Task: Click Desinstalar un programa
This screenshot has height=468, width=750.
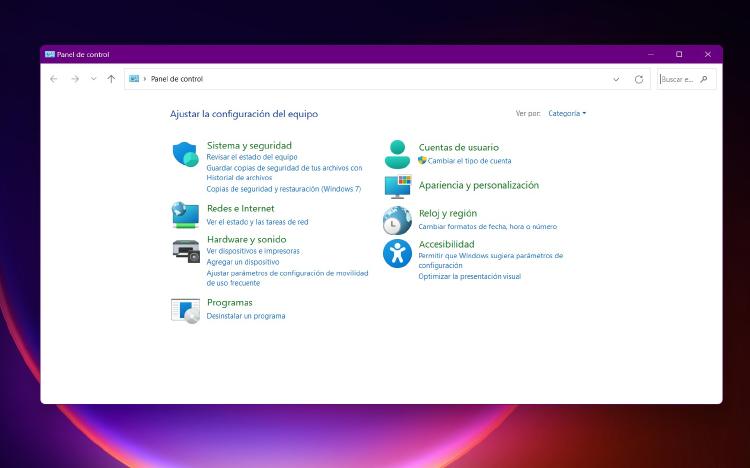Action: pos(246,316)
